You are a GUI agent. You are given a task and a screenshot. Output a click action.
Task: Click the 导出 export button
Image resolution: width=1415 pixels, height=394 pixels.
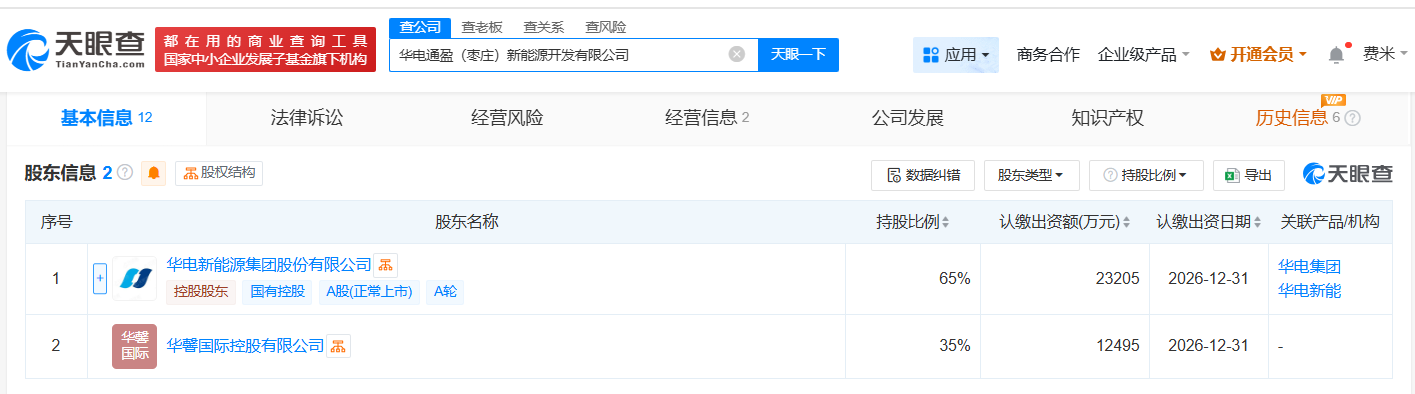(1249, 175)
